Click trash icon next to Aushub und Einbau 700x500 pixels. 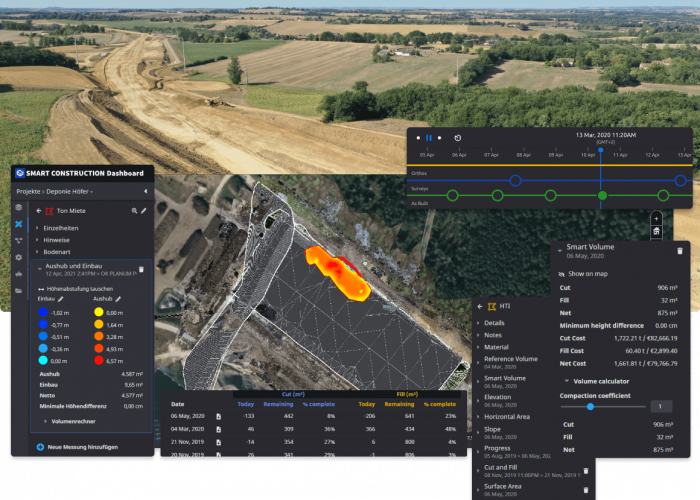coord(141,269)
